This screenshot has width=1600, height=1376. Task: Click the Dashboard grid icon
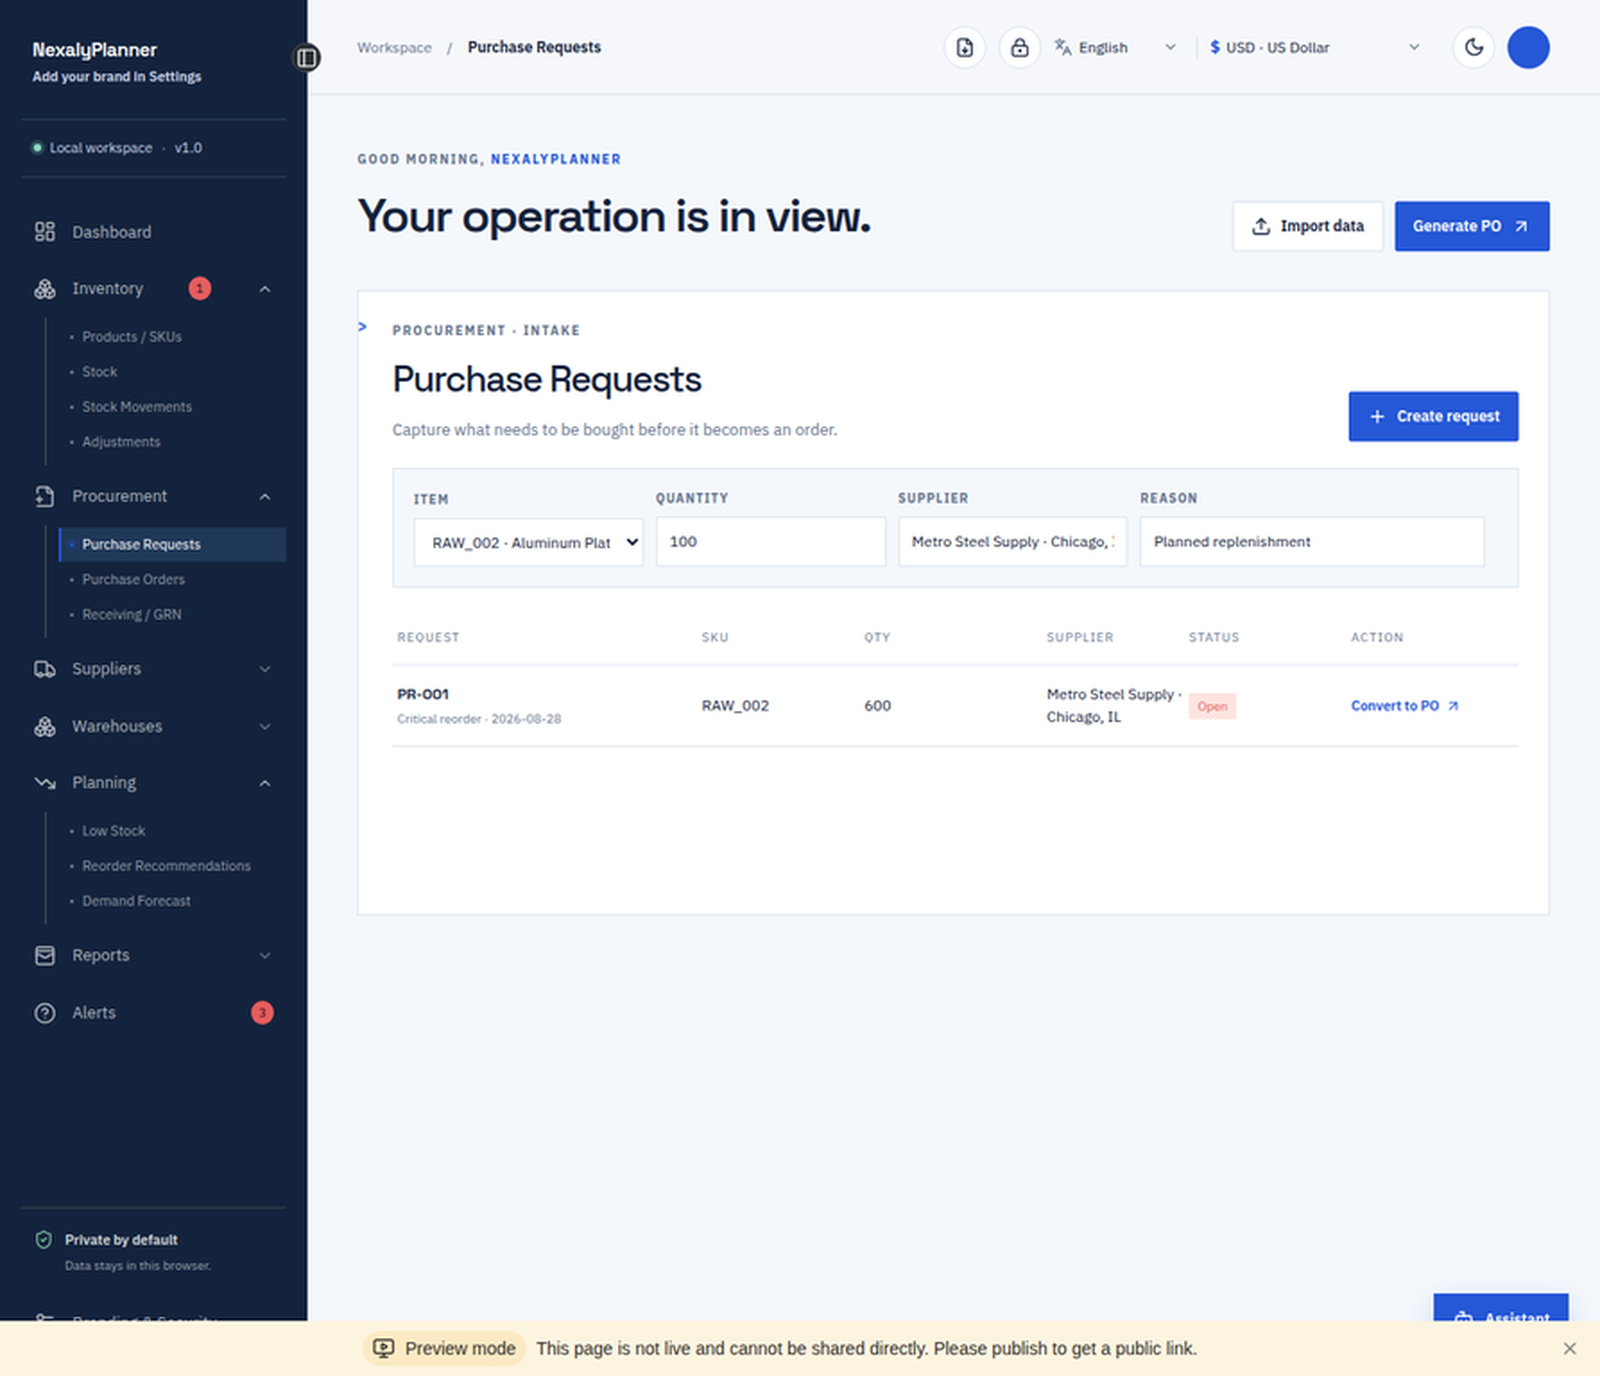point(45,232)
